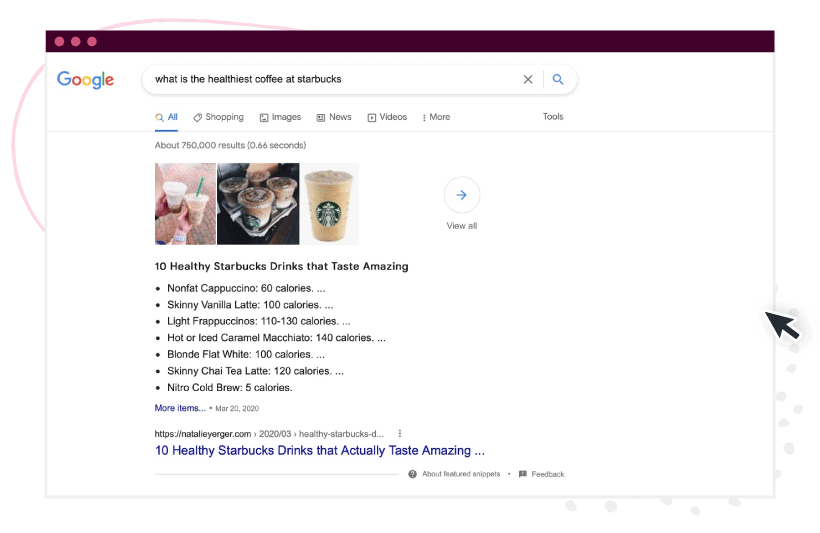Click the About featured snippets help icon
The width and height of the screenshot is (820, 533).
point(413,474)
